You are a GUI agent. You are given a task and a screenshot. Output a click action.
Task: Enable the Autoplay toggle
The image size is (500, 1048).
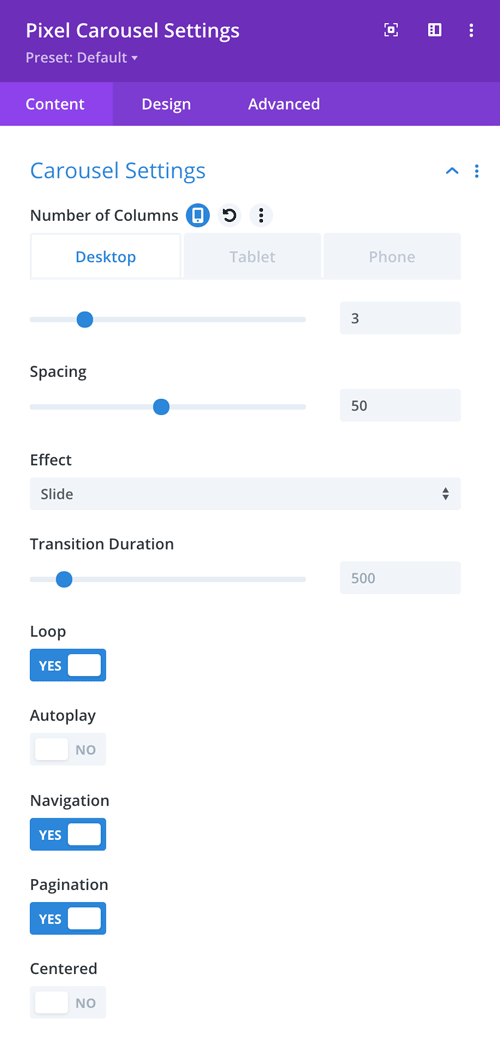(x=68, y=749)
